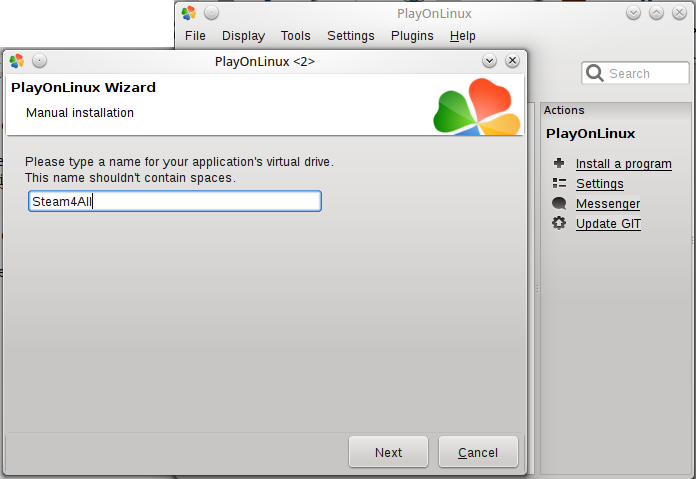Open the File menu
This screenshot has width=696, height=479.
point(195,36)
